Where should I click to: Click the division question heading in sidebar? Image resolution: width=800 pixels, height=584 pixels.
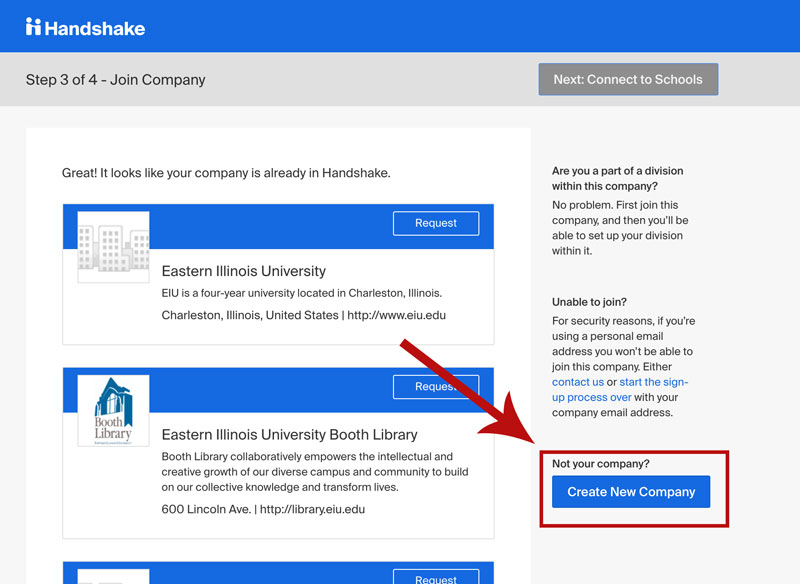[x=618, y=178]
